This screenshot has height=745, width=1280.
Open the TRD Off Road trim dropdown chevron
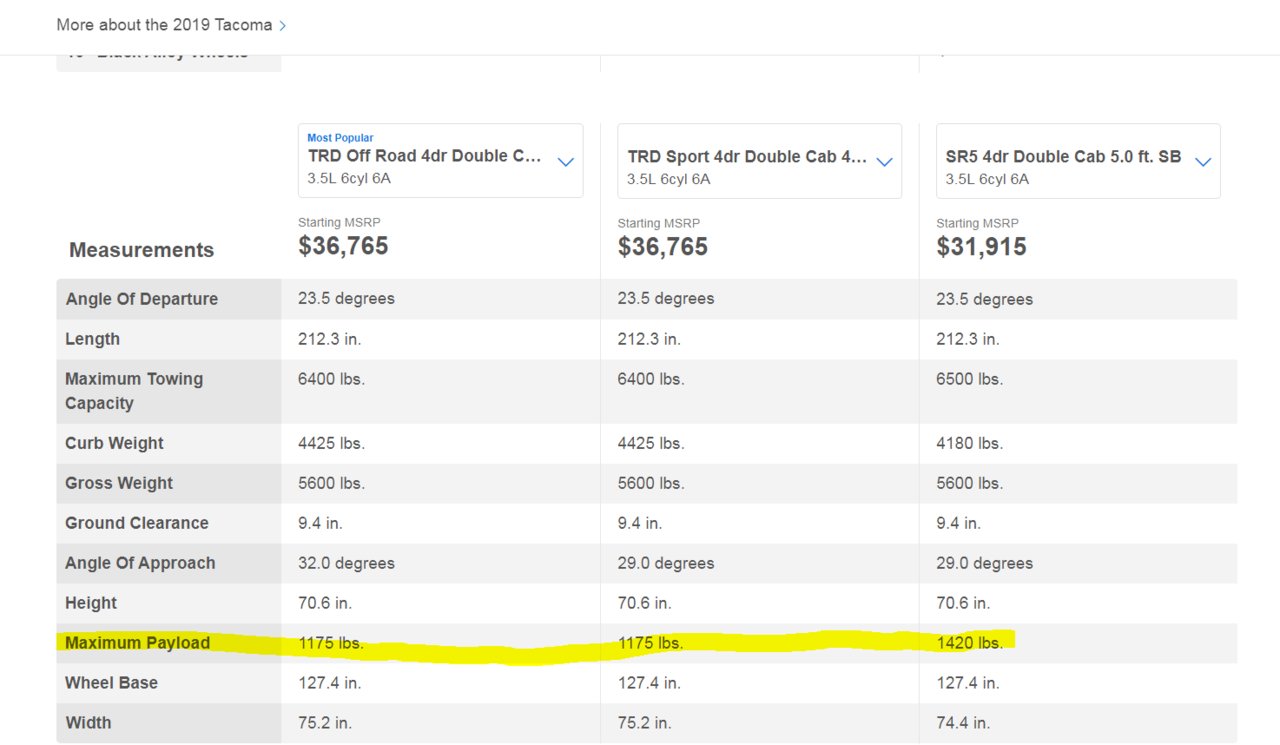[565, 162]
